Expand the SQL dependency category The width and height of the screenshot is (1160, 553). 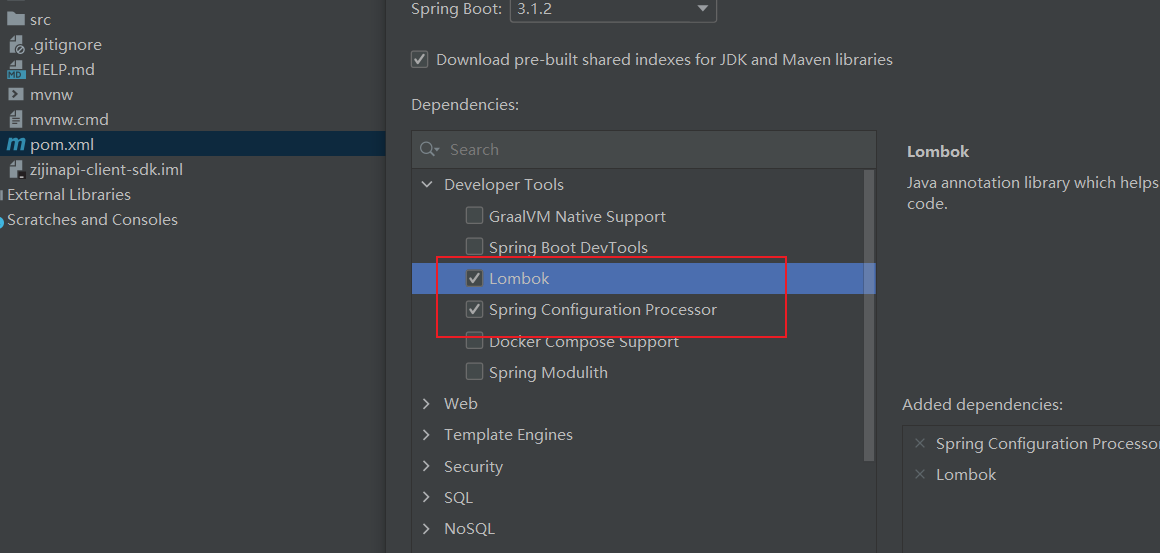(426, 498)
